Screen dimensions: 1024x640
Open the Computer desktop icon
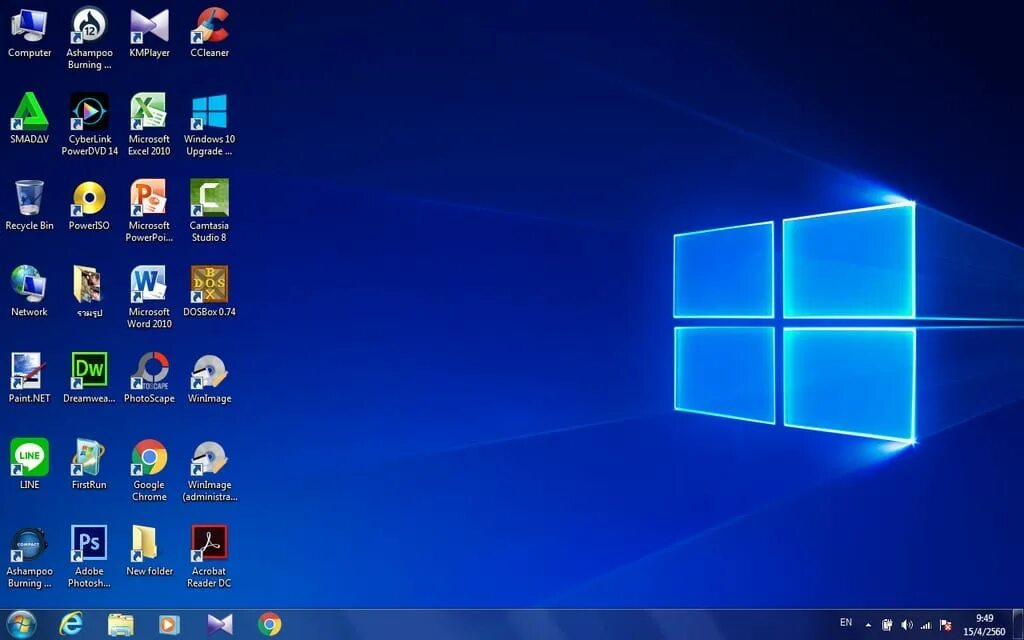(29, 34)
